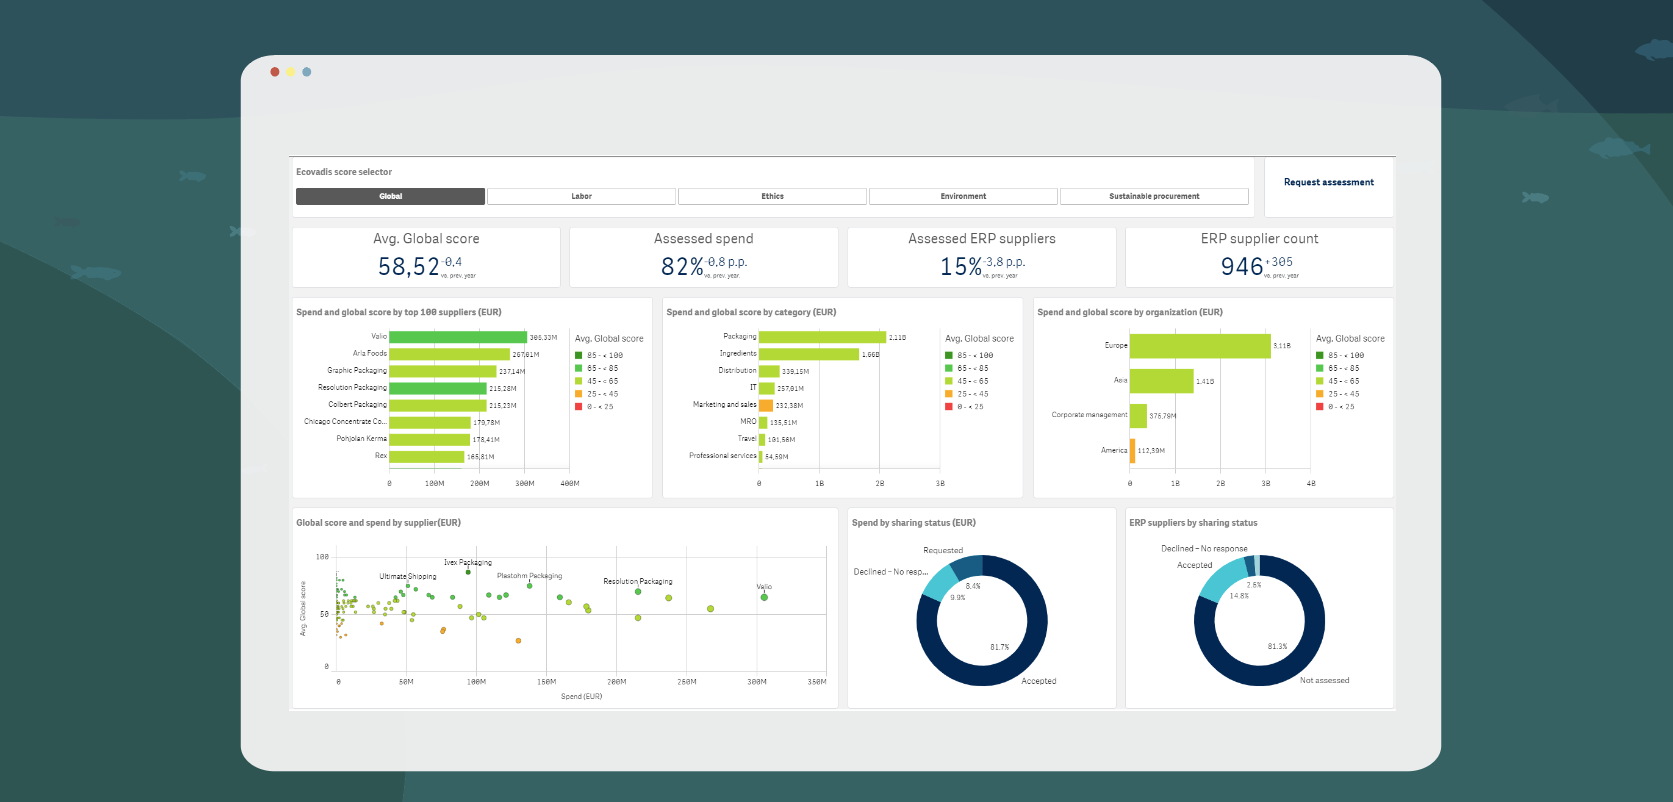Click the America bar in organization chart
This screenshot has height=802, width=1673.
point(1132,450)
